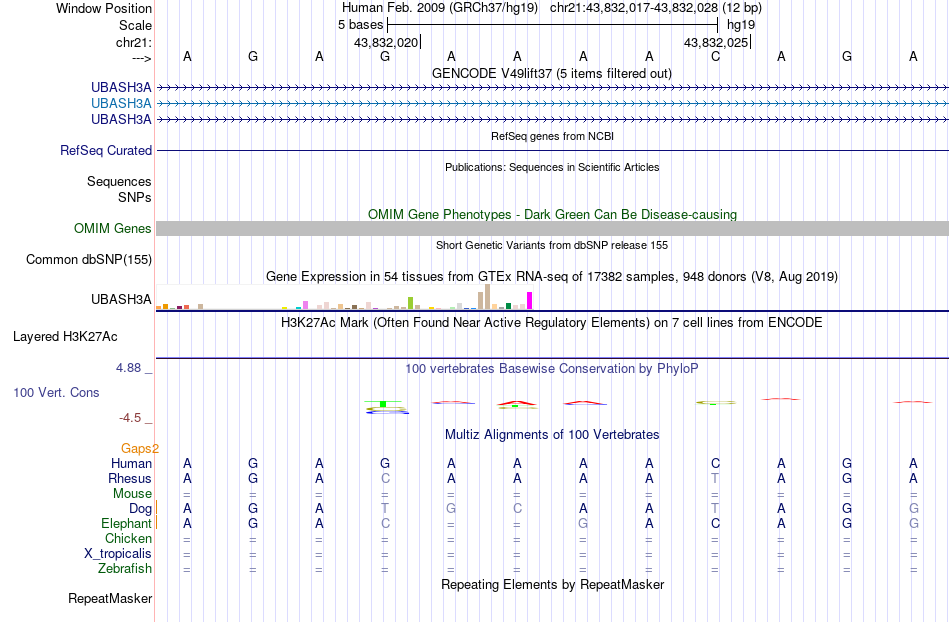950x622 pixels.
Task: Click the lime green GTEx expression bar
Action: point(411,303)
